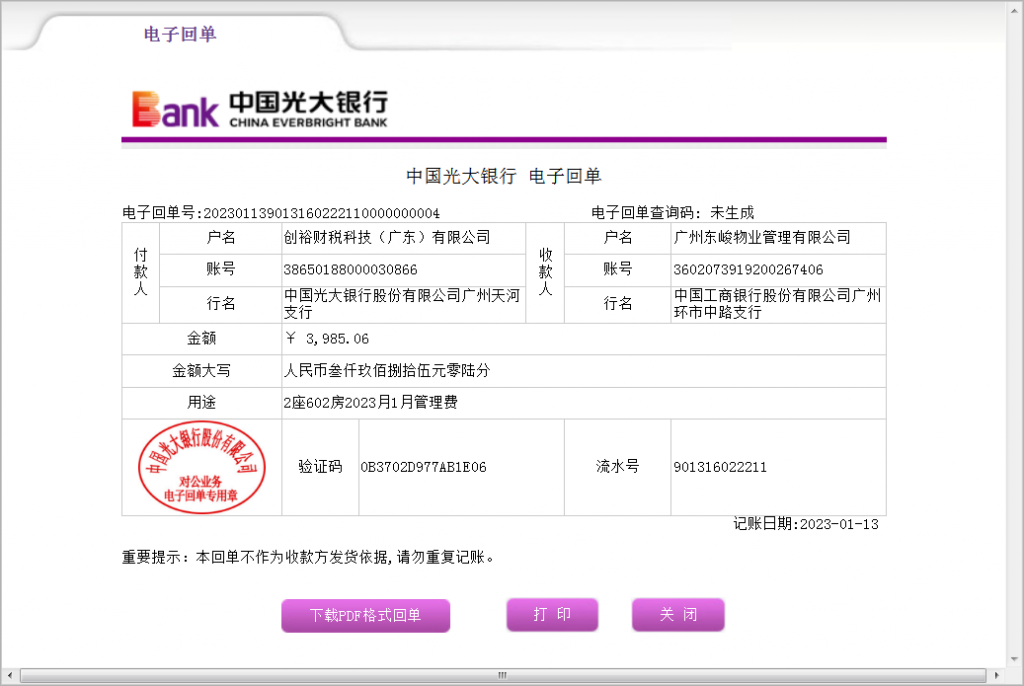
Task: Click the 记账日期 2023-01-13 text
Action: [x=806, y=524]
